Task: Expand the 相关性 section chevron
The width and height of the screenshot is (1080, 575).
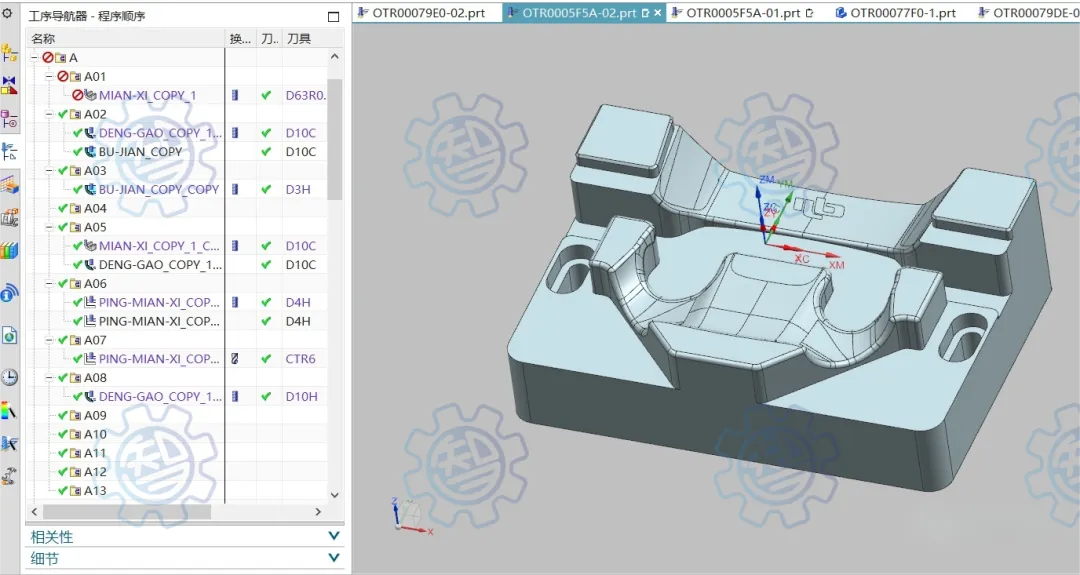Action: coord(334,536)
